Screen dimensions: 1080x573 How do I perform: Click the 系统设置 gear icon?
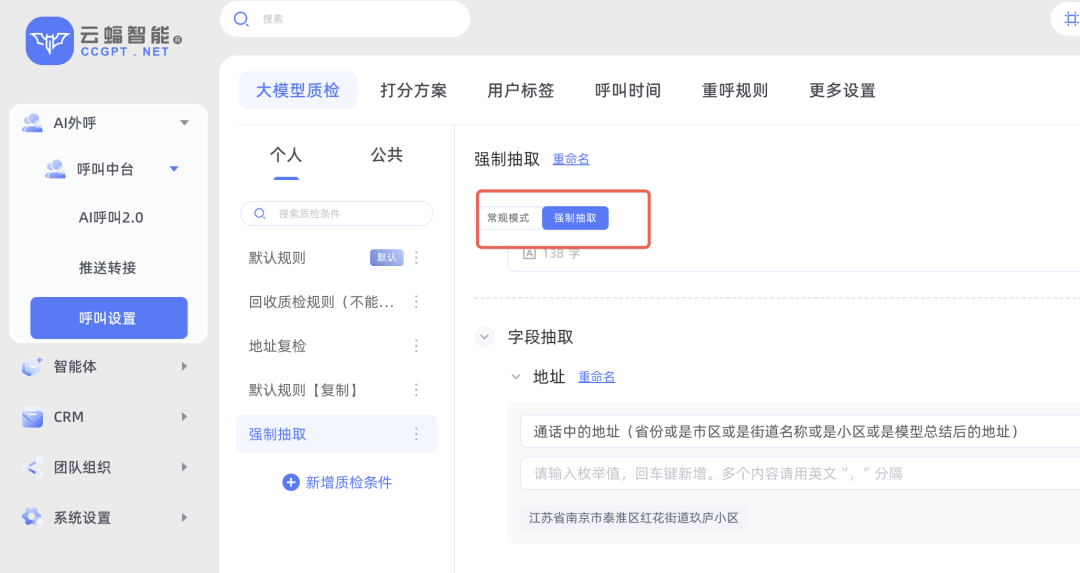click(32, 517)
